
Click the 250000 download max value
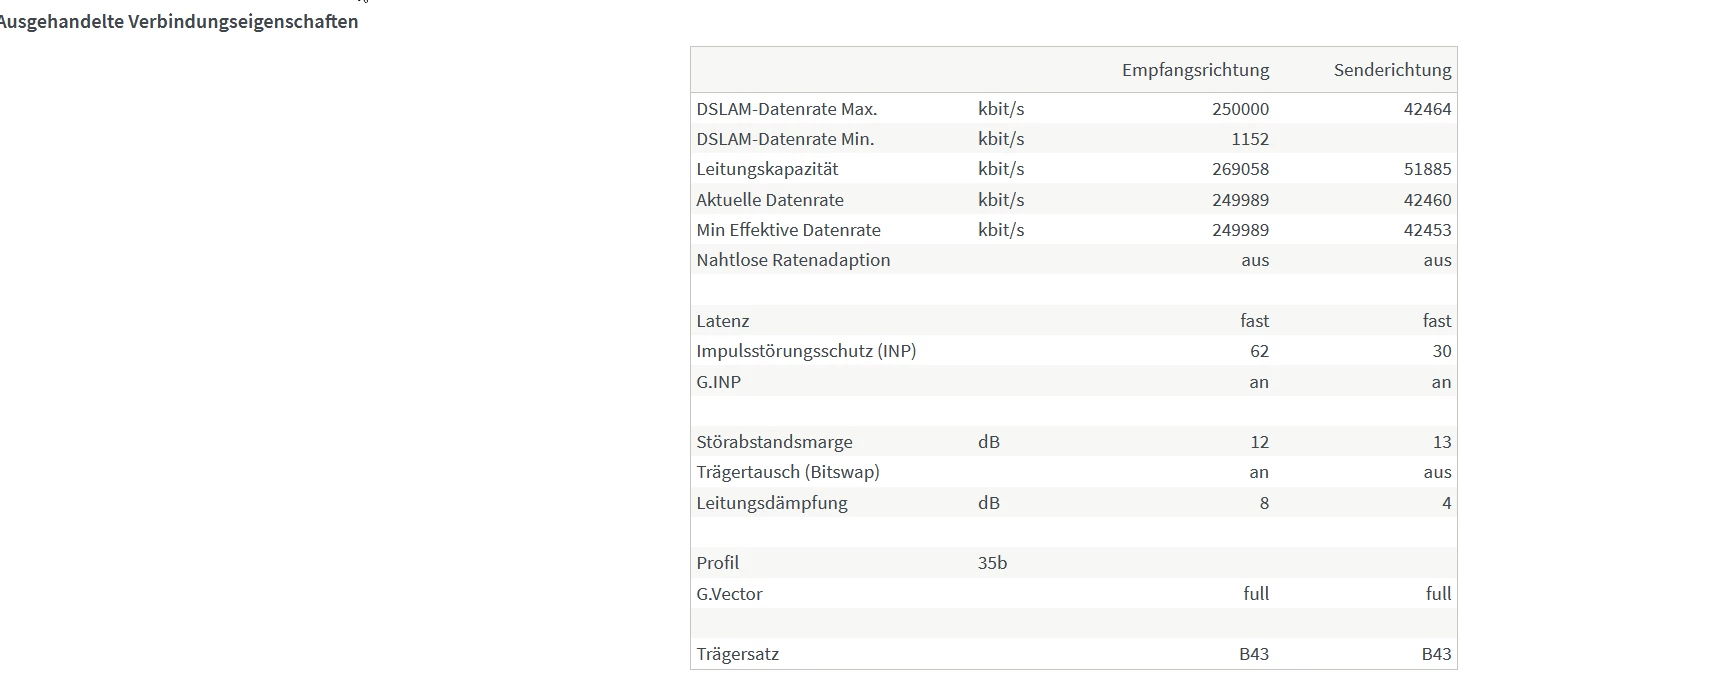tap(1240, 109)
